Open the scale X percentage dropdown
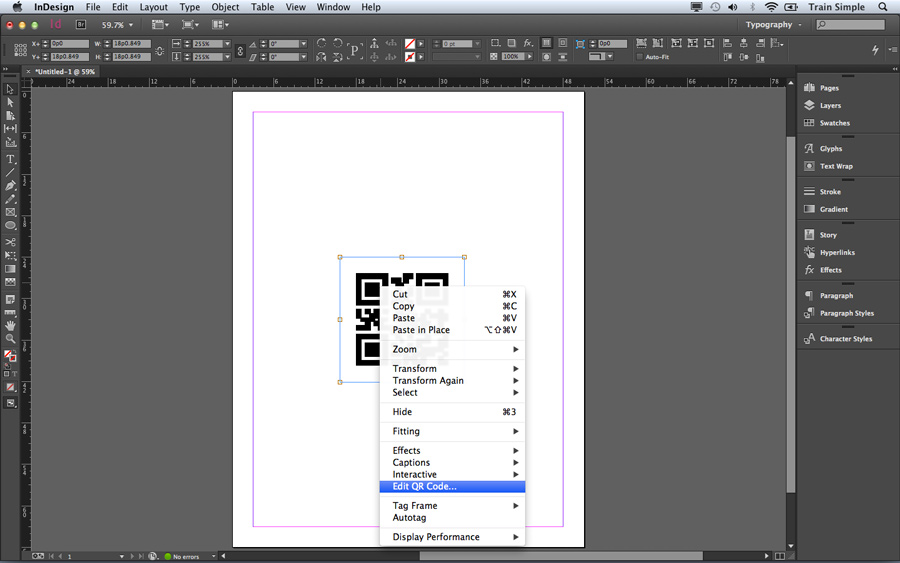900x563 pixels. click(227, 44)
